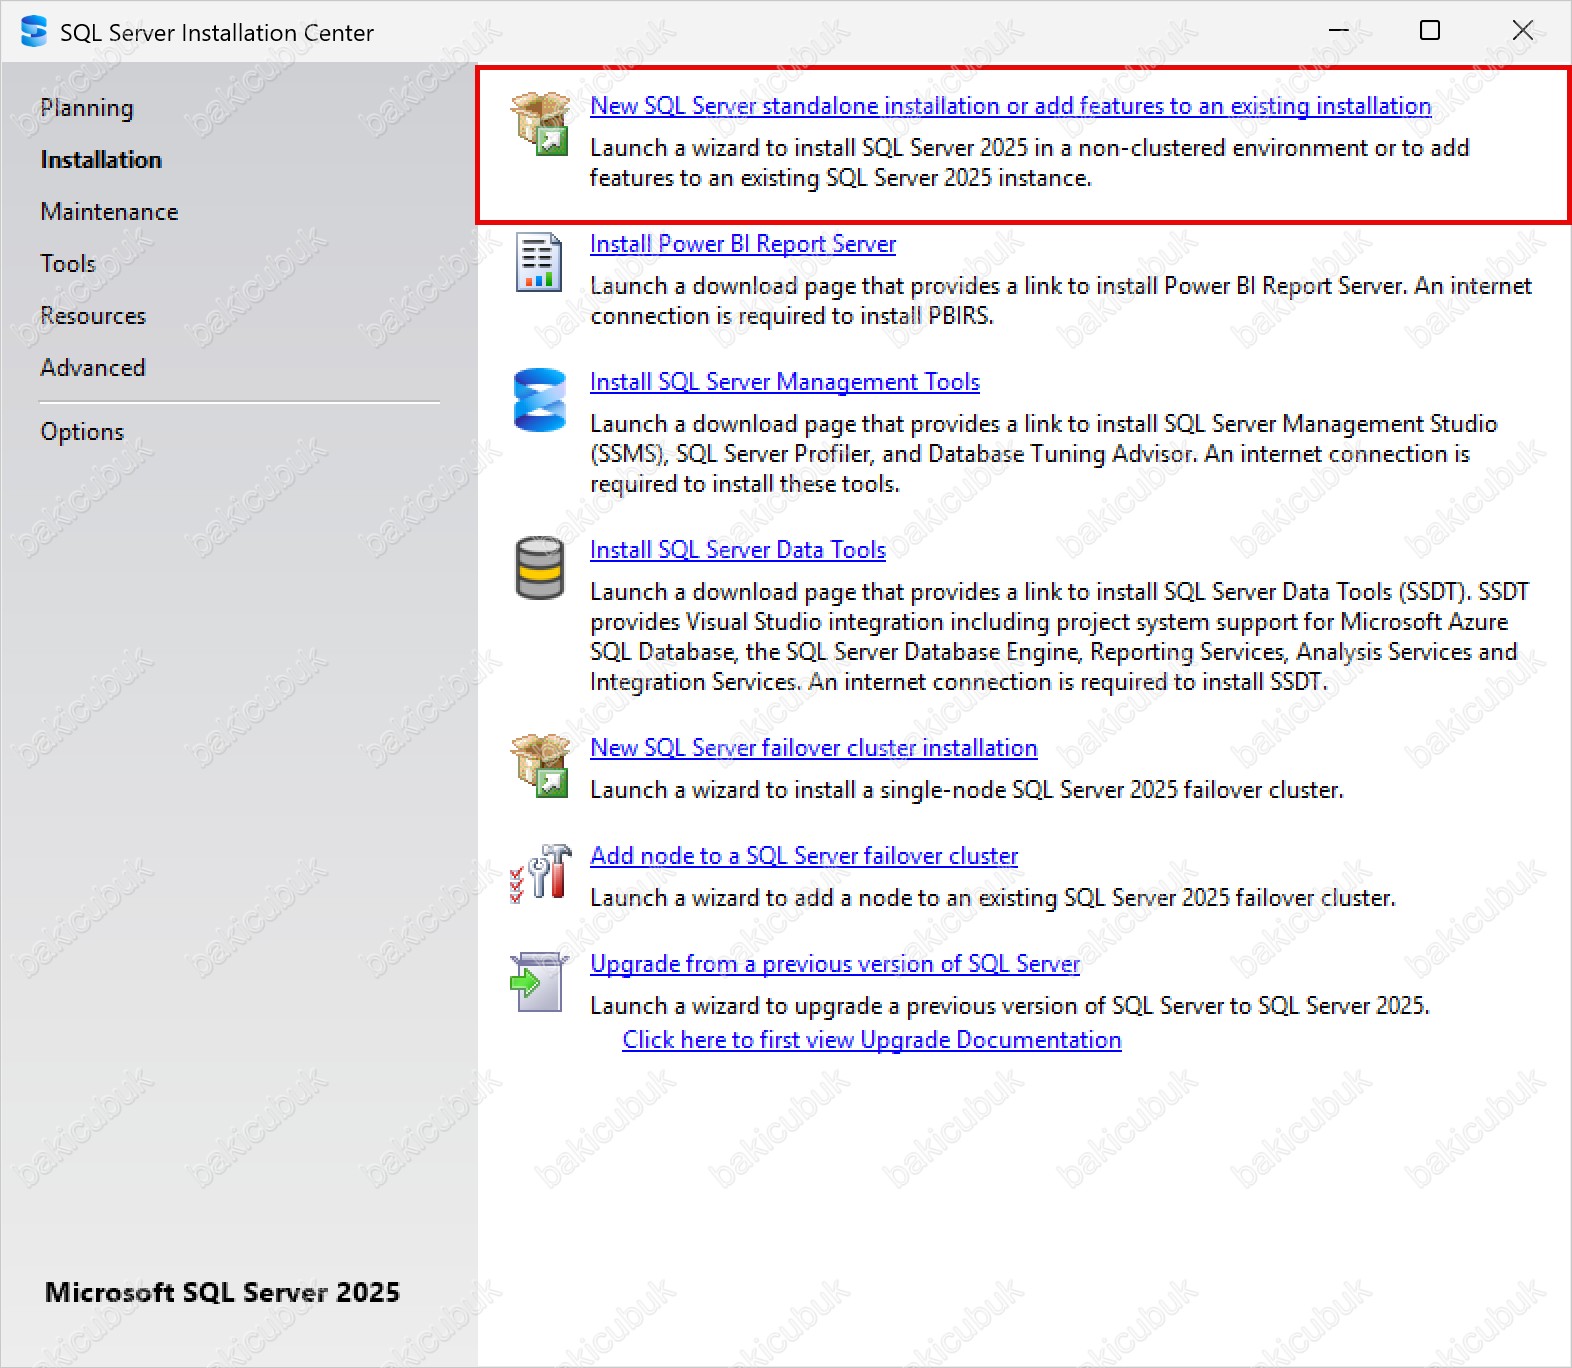Go to the Resources section
The image size is (1572, 1368).
[93, 316]
